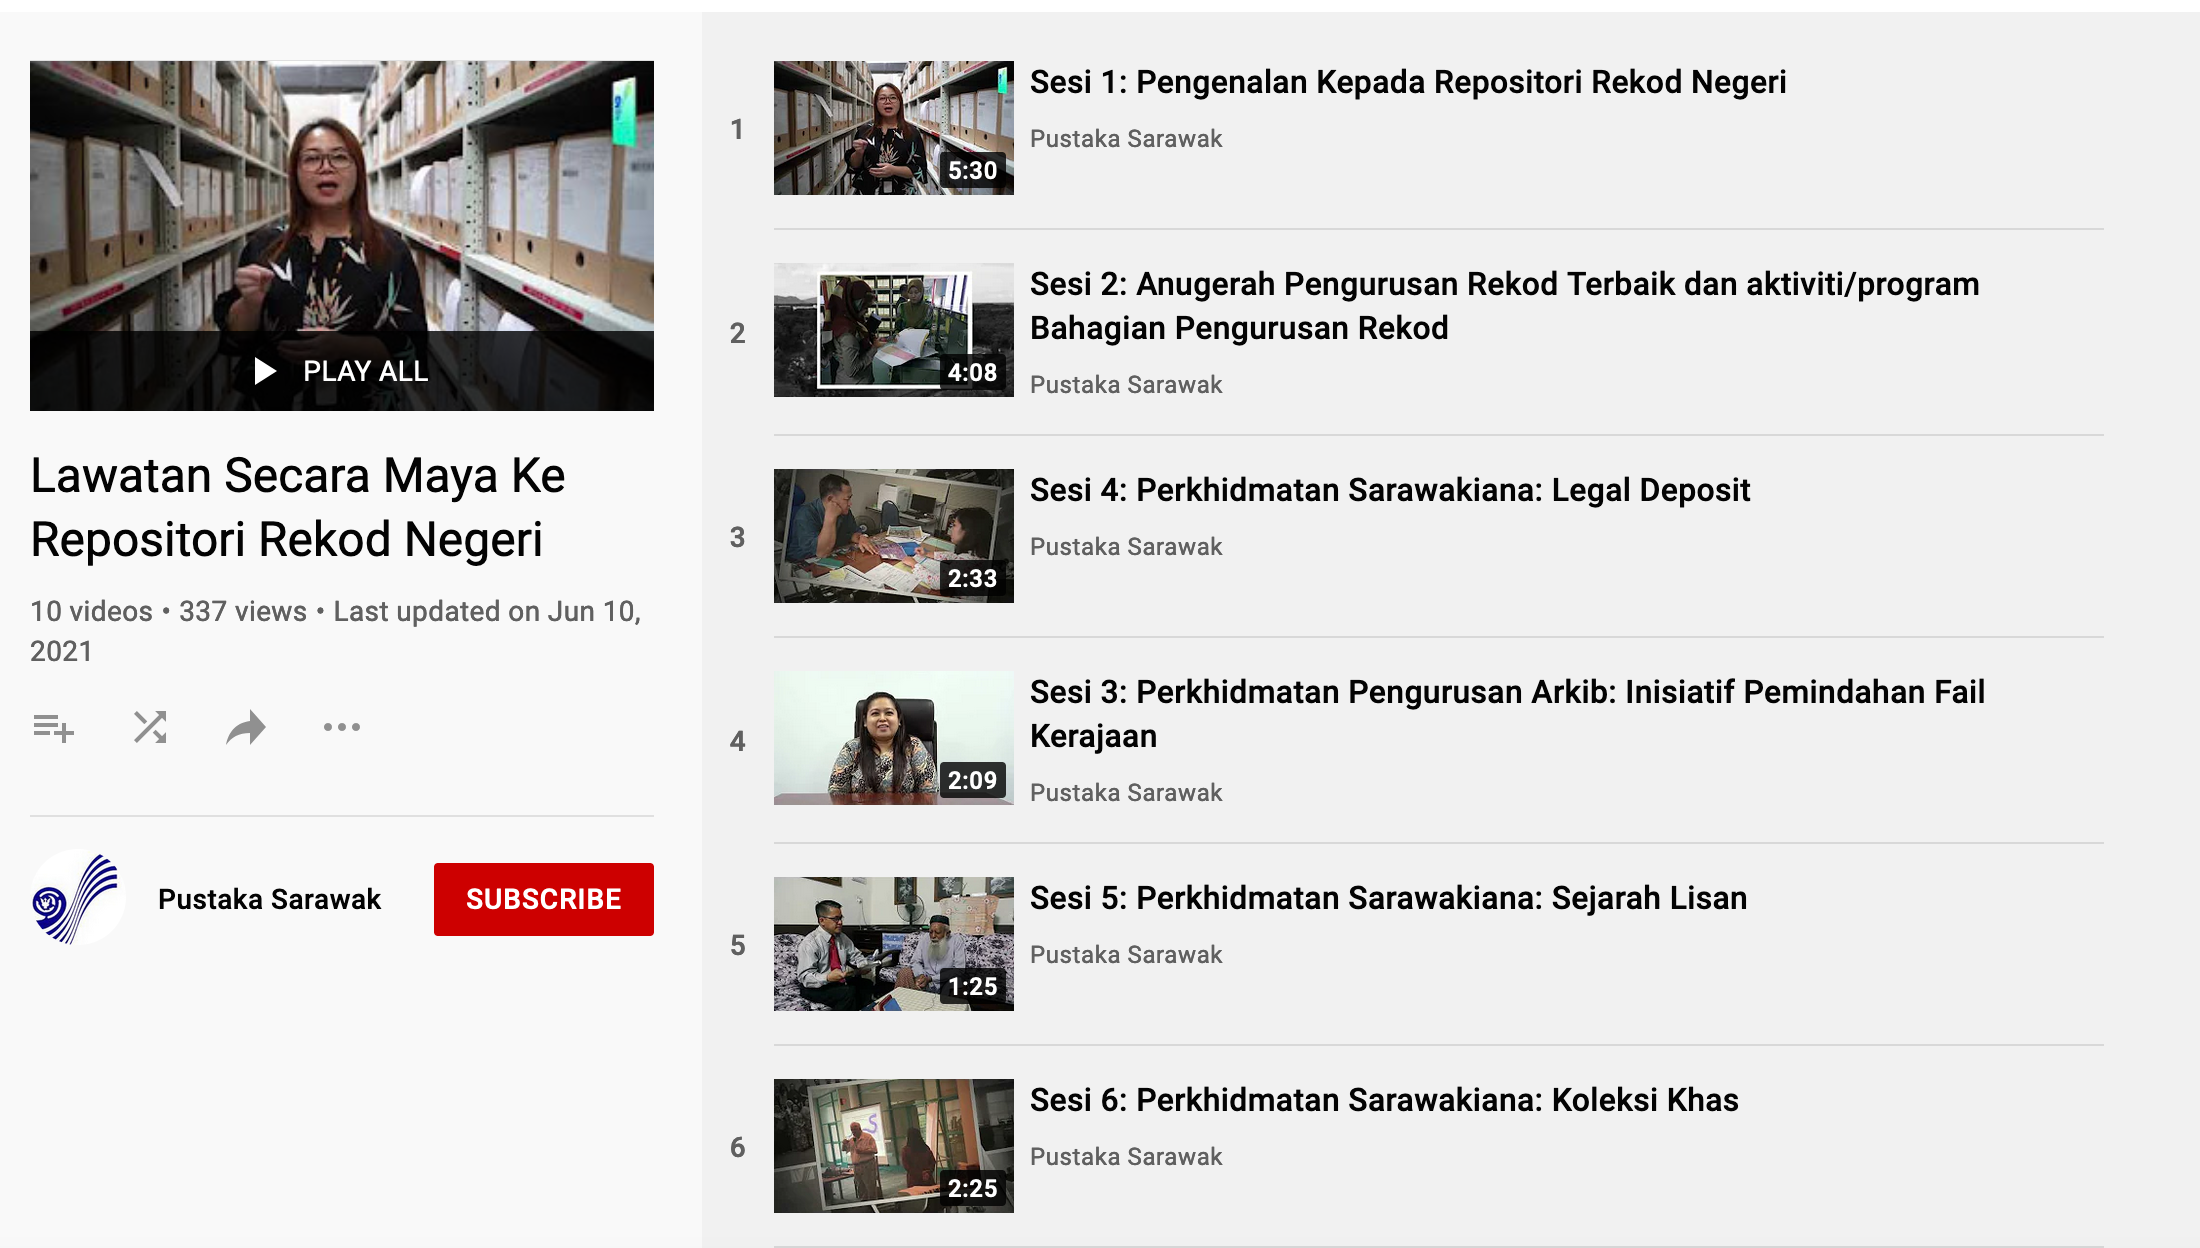2200x1248 pixels.
Task: Open Sesi 4 Legal Deposit thumbnail
Action: click(x=894, y=536)
